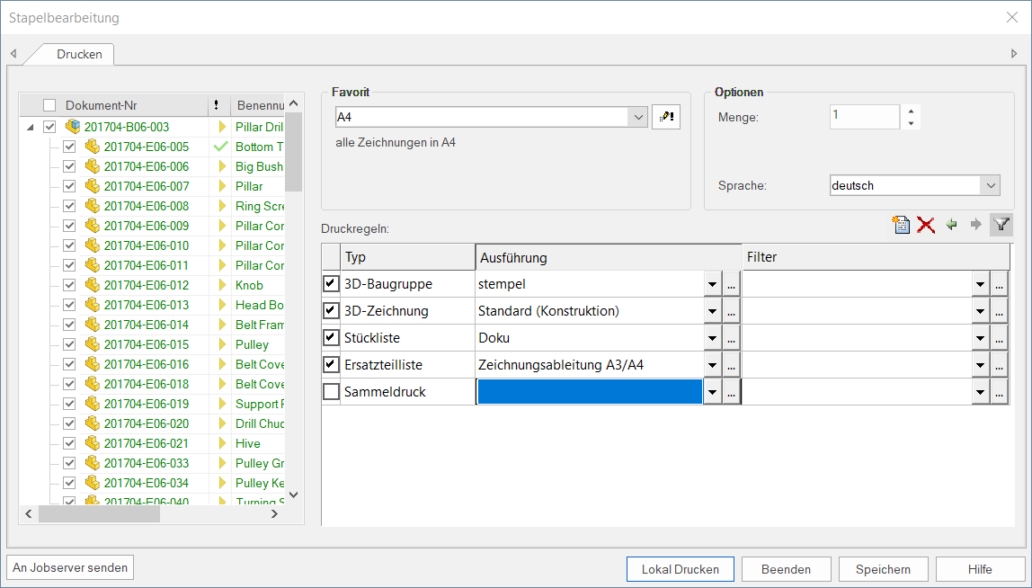The image size is (1032, 588).
Task: Enable the Sammeldruck rule checkbox
Action: pos(331,392)
